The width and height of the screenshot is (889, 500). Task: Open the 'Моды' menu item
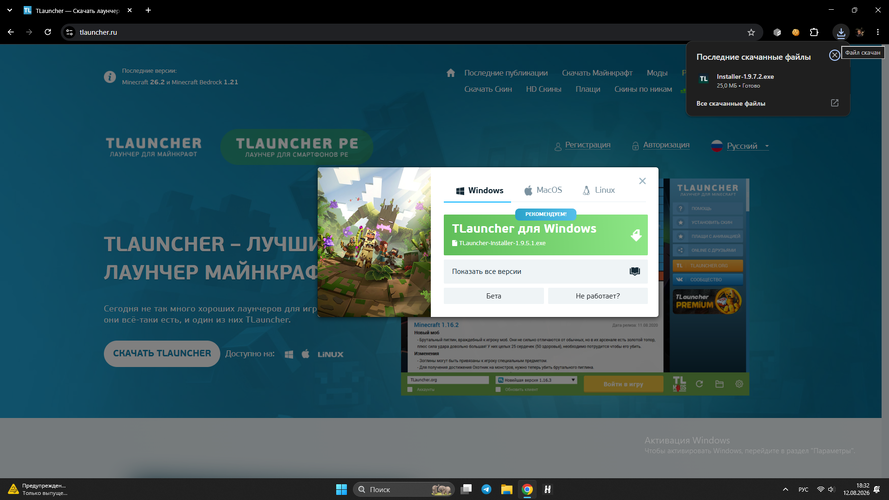click(657, 73)
